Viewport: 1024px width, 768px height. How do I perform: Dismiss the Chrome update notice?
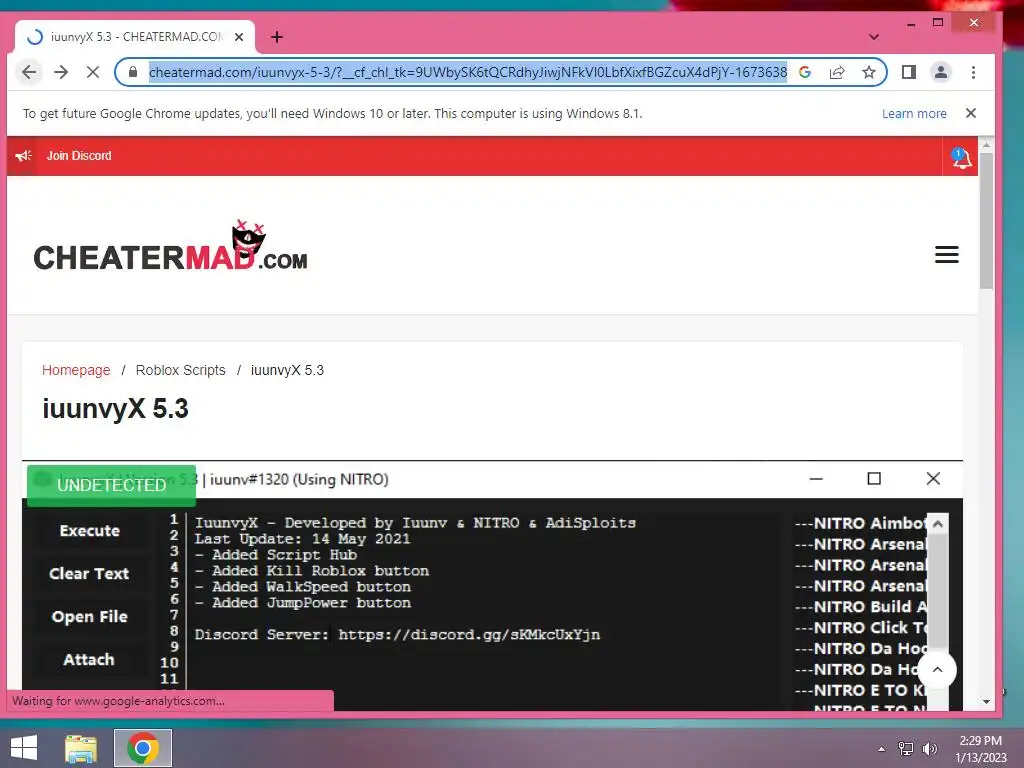point(971,113)
